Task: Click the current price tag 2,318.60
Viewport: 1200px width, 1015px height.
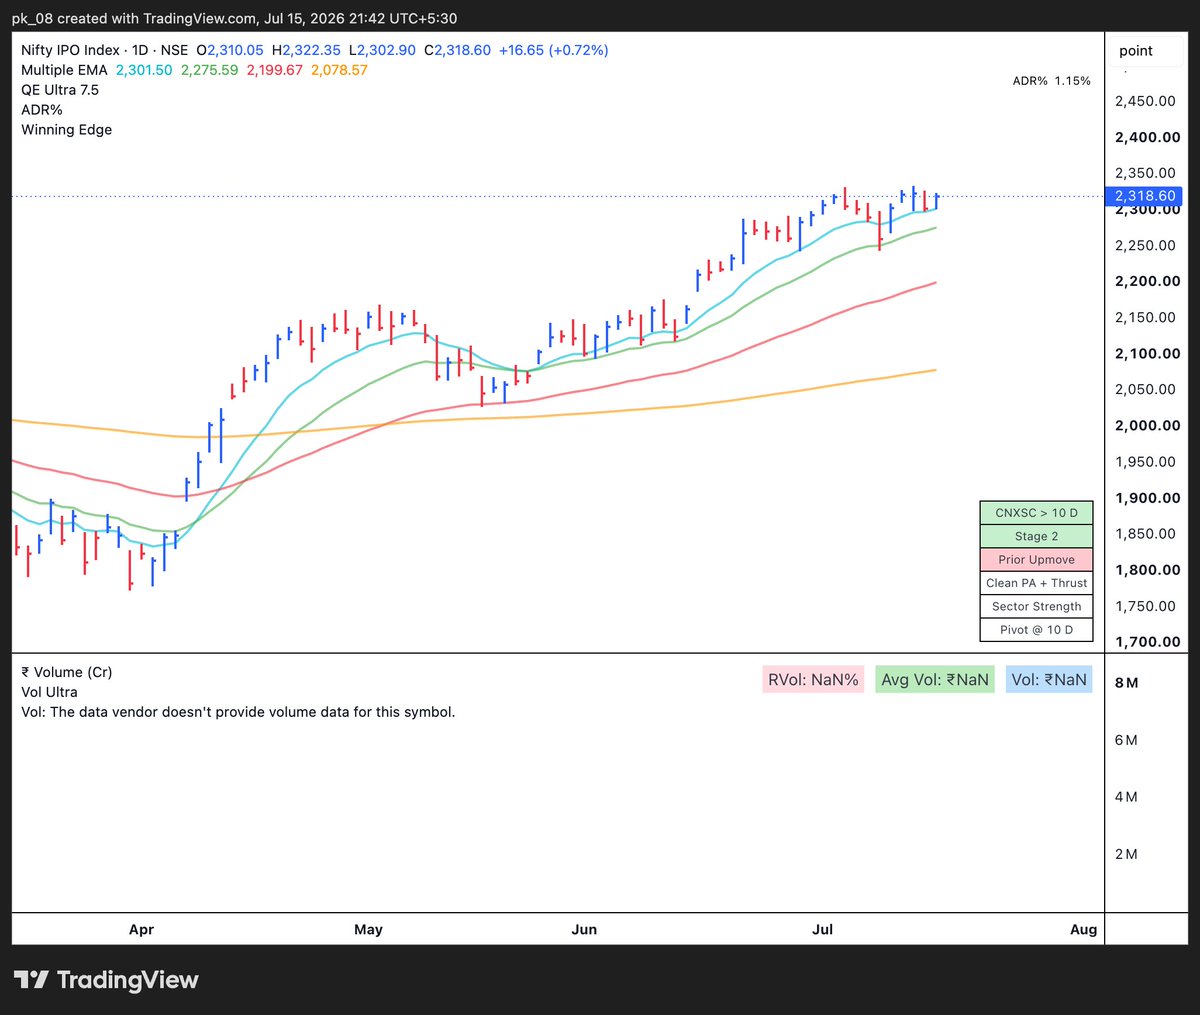Action: [x=1146, y=196]
